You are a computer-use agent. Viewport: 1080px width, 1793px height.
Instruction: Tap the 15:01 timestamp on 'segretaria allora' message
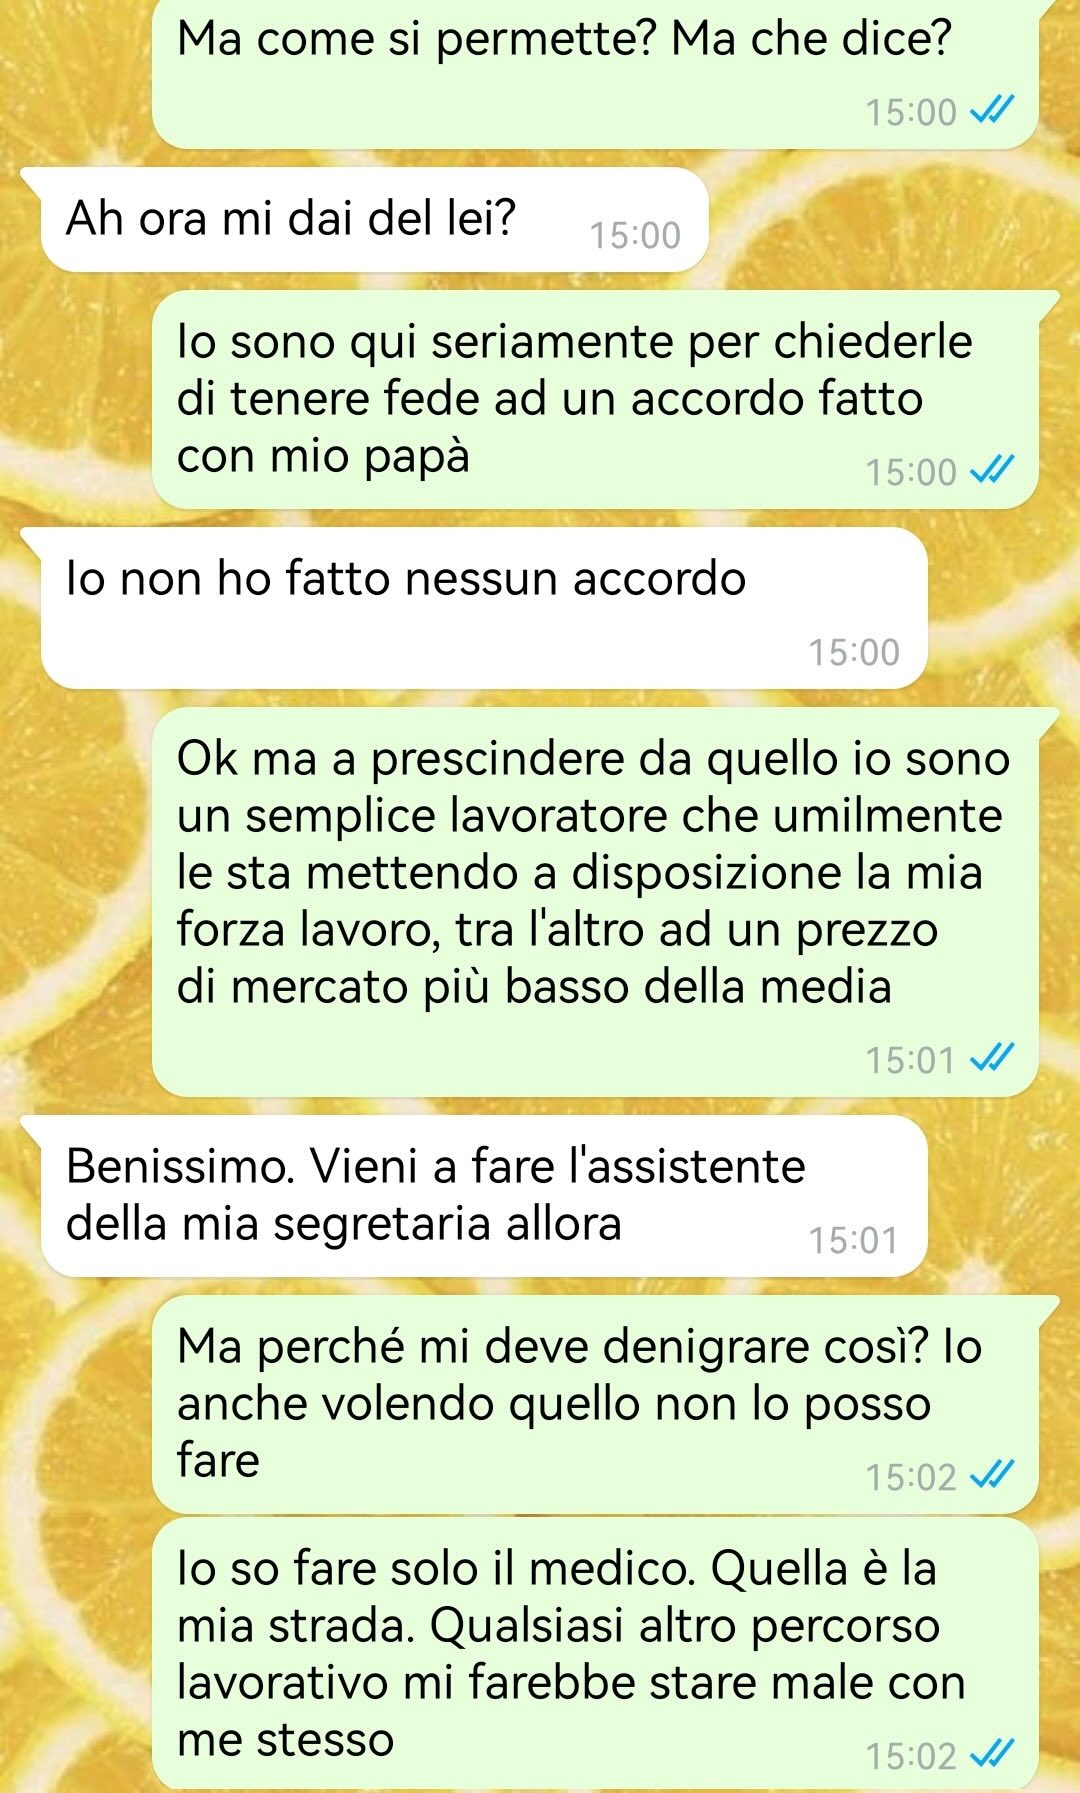pos(854,1240)
